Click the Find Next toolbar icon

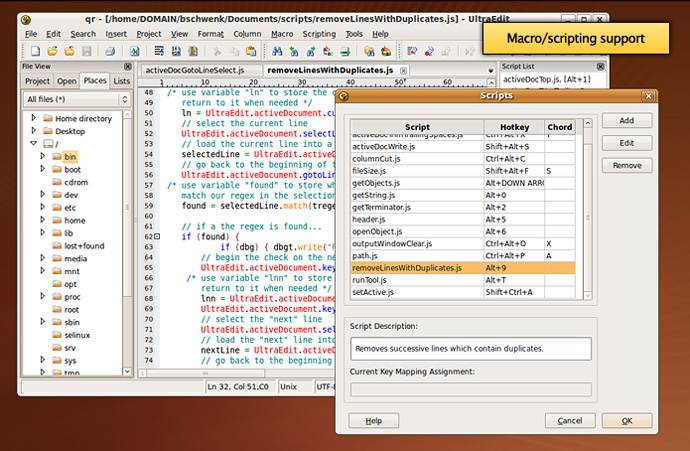click(x=311, y=51)
